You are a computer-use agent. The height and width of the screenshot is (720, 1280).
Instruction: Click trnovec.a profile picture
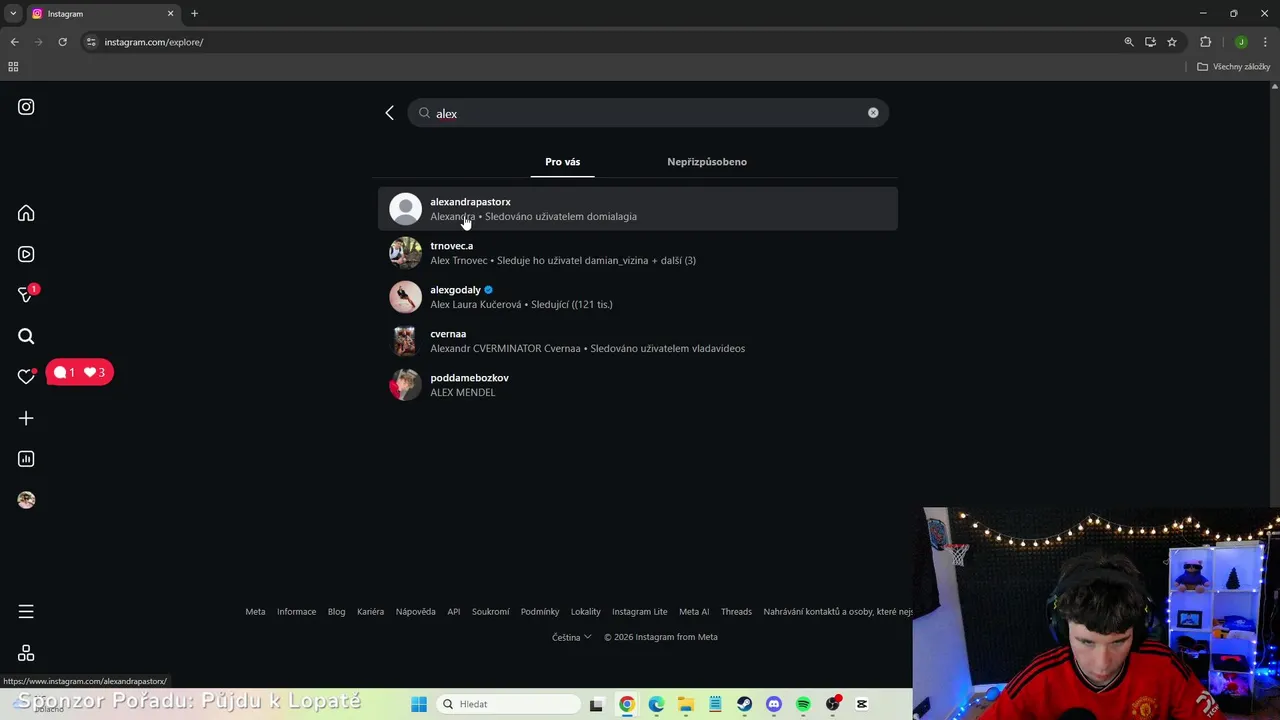pyautogui.click(x=405, y=253)
